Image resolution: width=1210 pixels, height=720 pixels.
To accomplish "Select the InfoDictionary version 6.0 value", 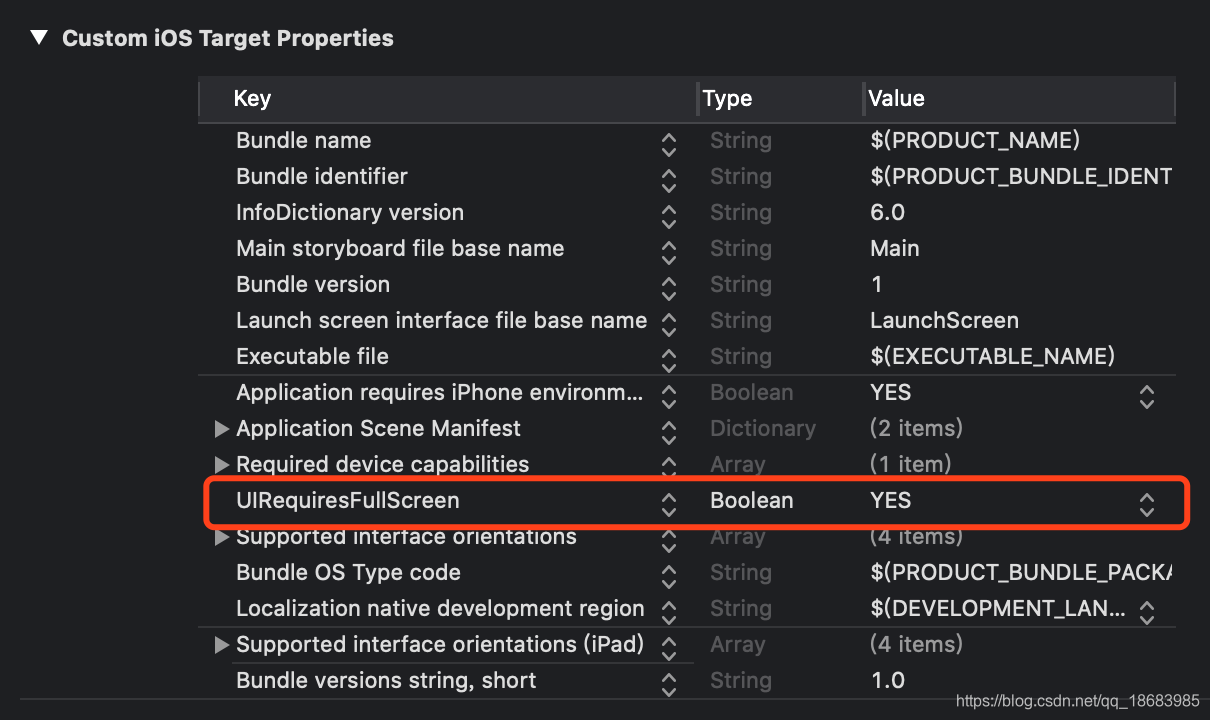I will 887,212.
